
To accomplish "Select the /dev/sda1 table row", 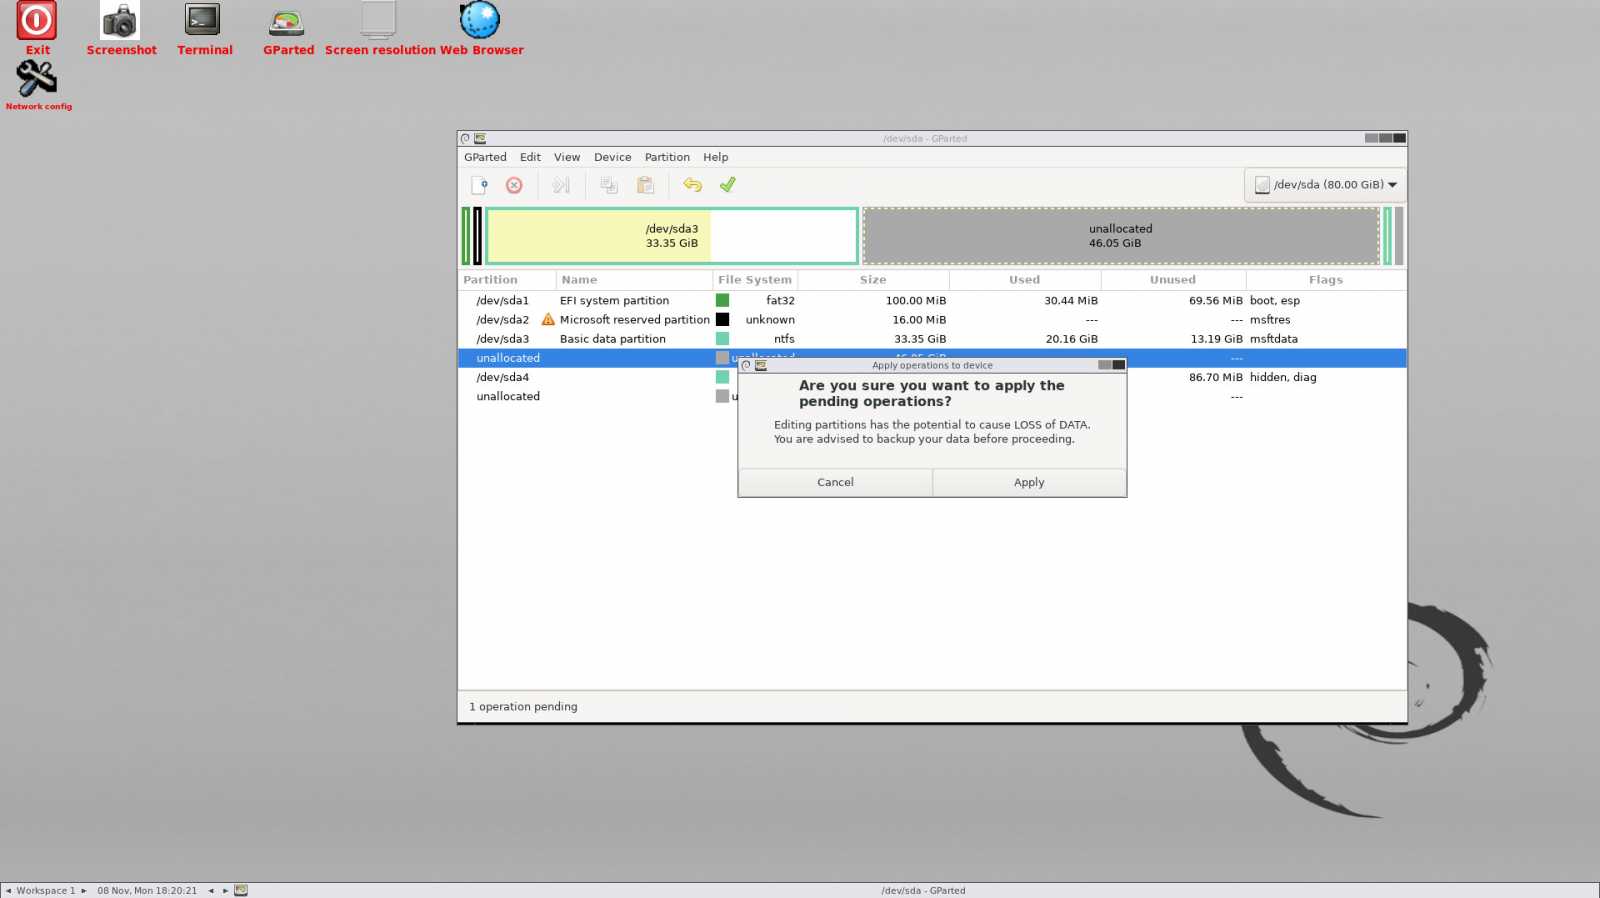I will point(932,300).
